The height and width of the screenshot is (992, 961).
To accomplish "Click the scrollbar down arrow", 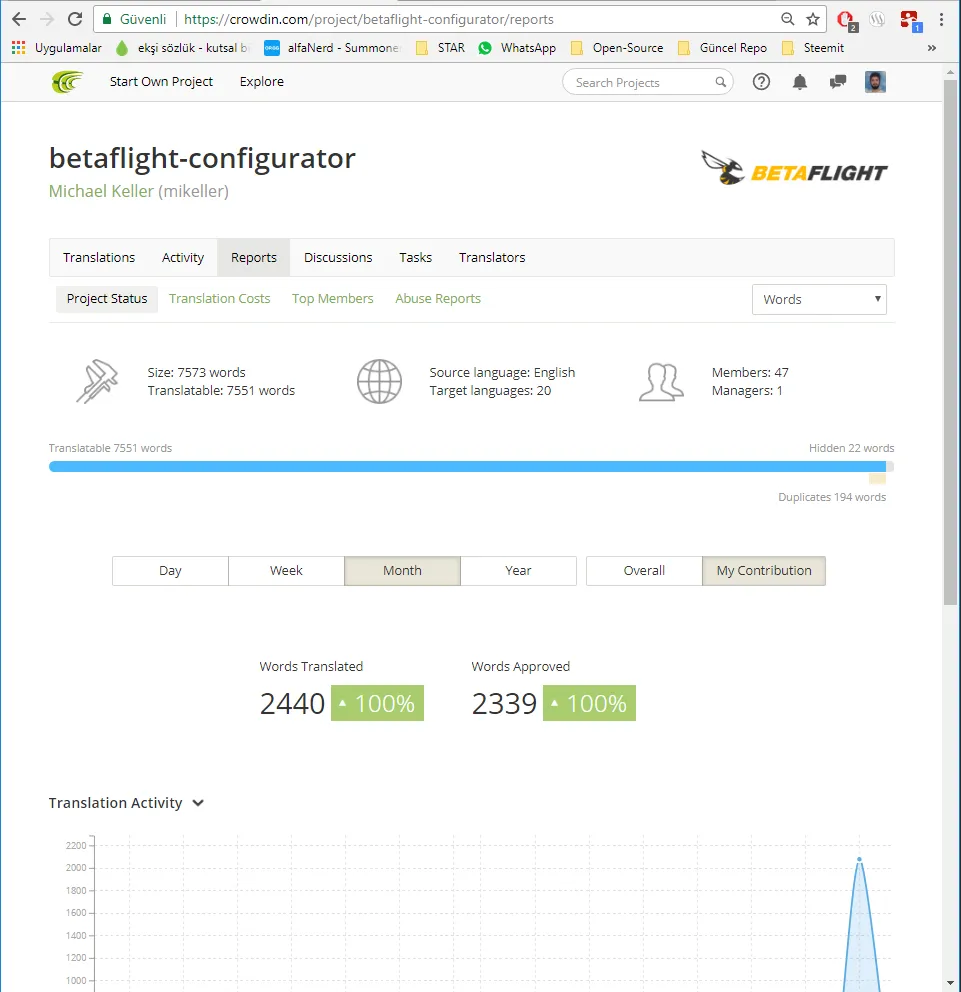I will tap(950, 983).
